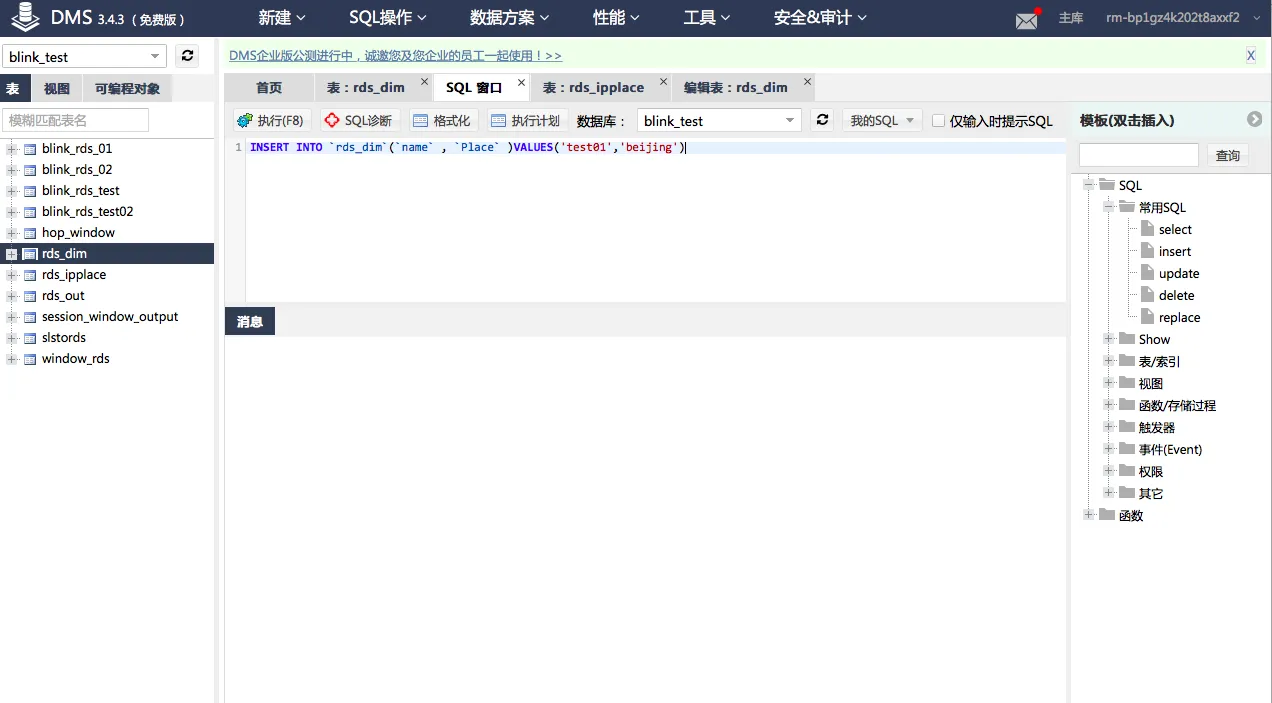Open the 安全&审计 menu
The image size is (1272, 703).
[x=820, y=18]
